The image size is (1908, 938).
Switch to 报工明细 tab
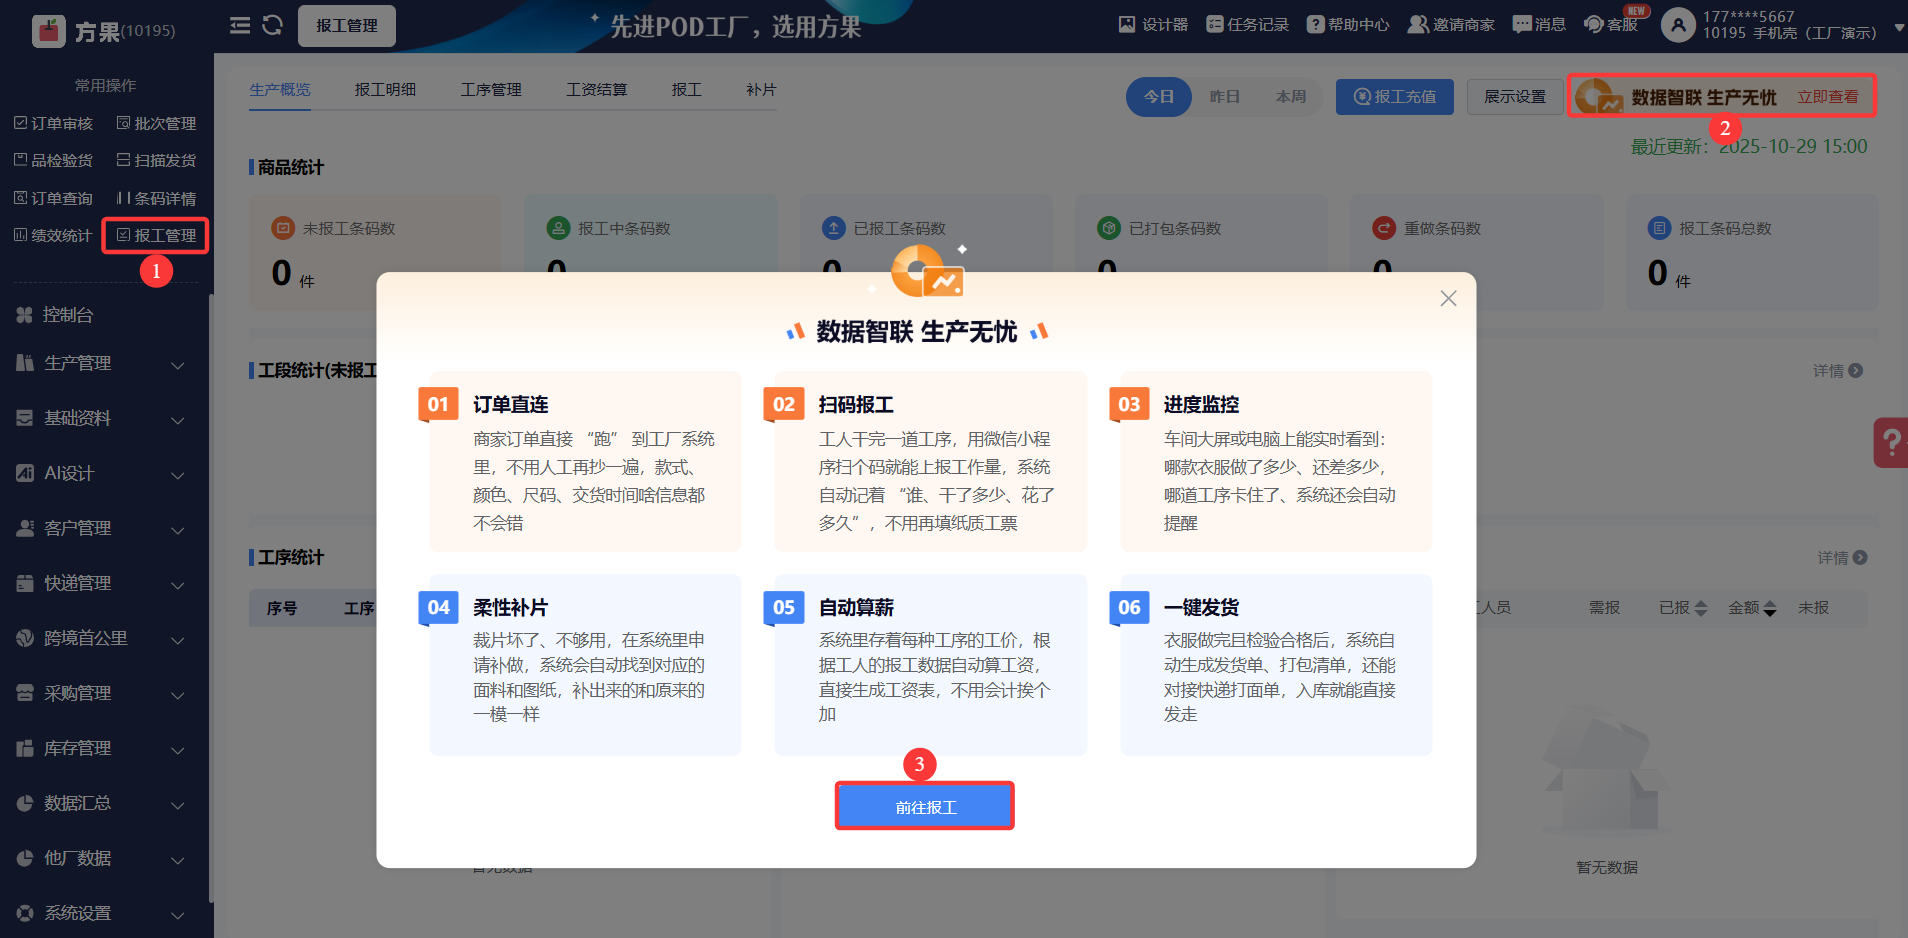(385, 90)
